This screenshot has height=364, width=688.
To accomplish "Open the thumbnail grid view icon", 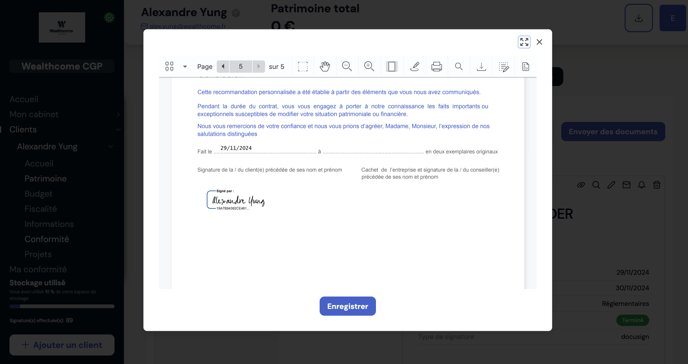I will click(x=169, y=66).
